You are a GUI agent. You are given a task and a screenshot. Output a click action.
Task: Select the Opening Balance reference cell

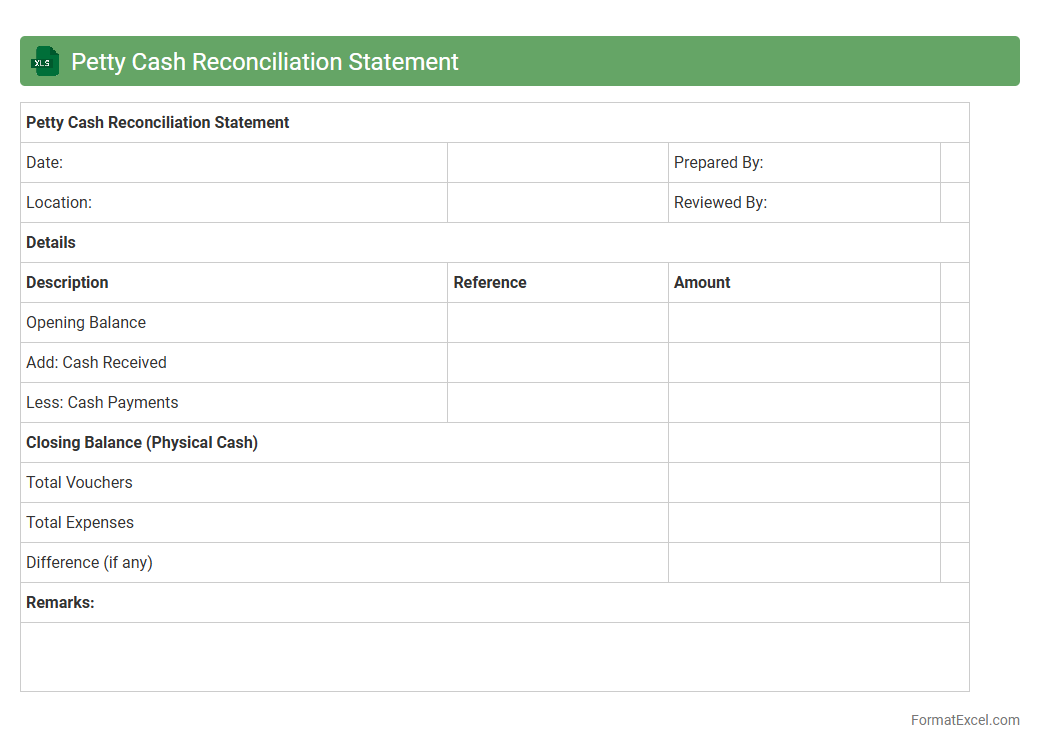pos(557,323)
